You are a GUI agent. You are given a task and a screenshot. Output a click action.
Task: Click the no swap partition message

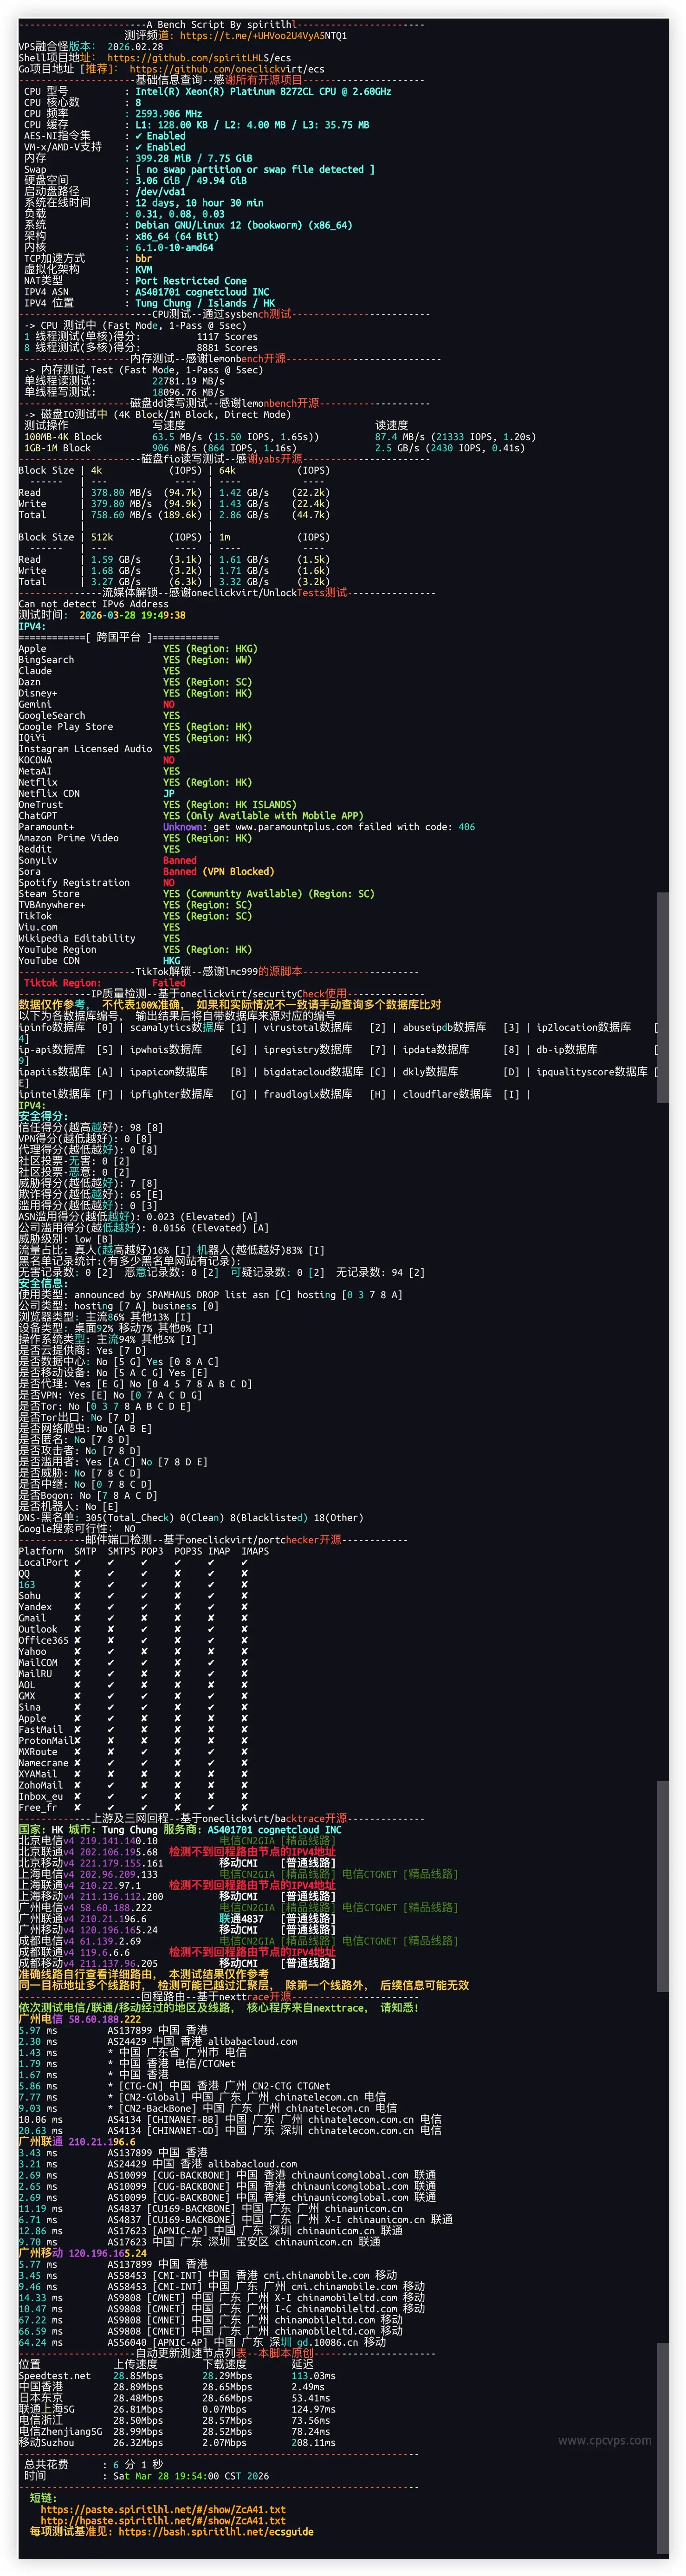click(255, 169)
